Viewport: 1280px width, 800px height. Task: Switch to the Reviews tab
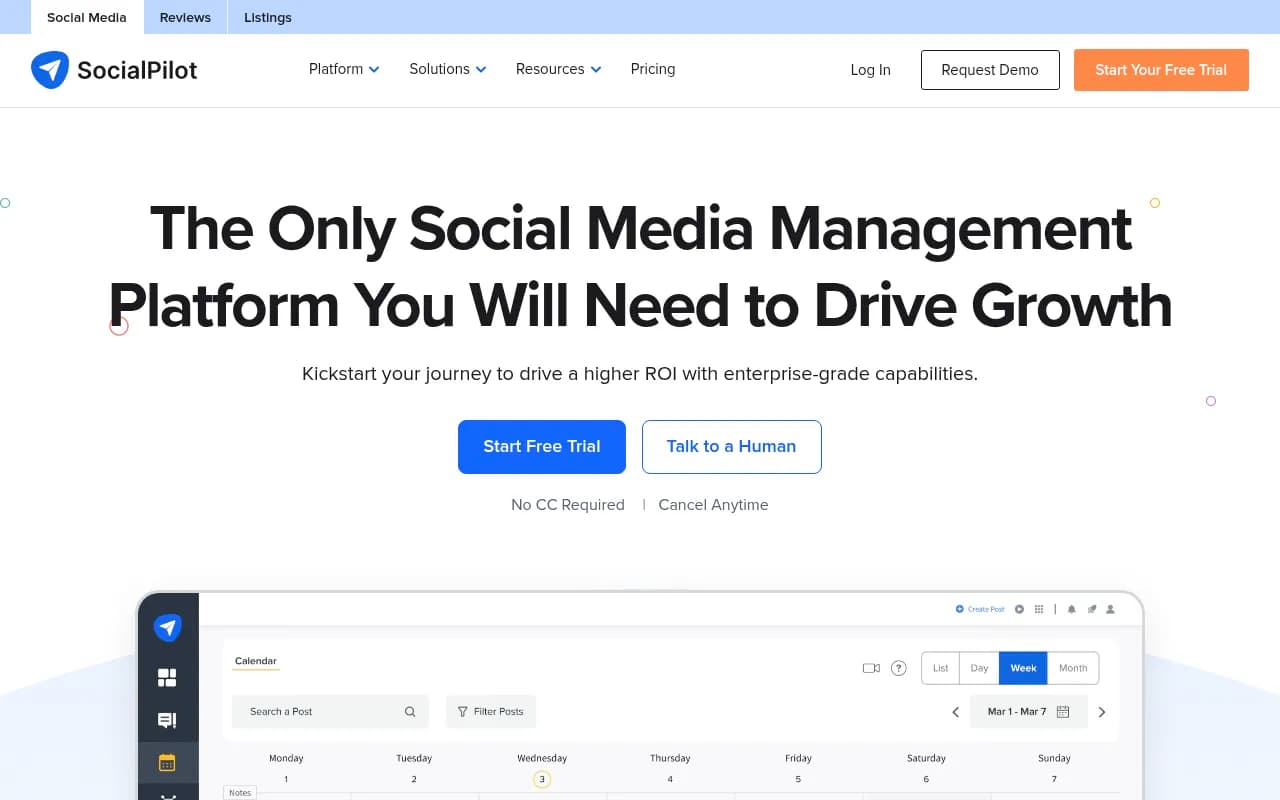pyautogui.click(x=185, y=17)
